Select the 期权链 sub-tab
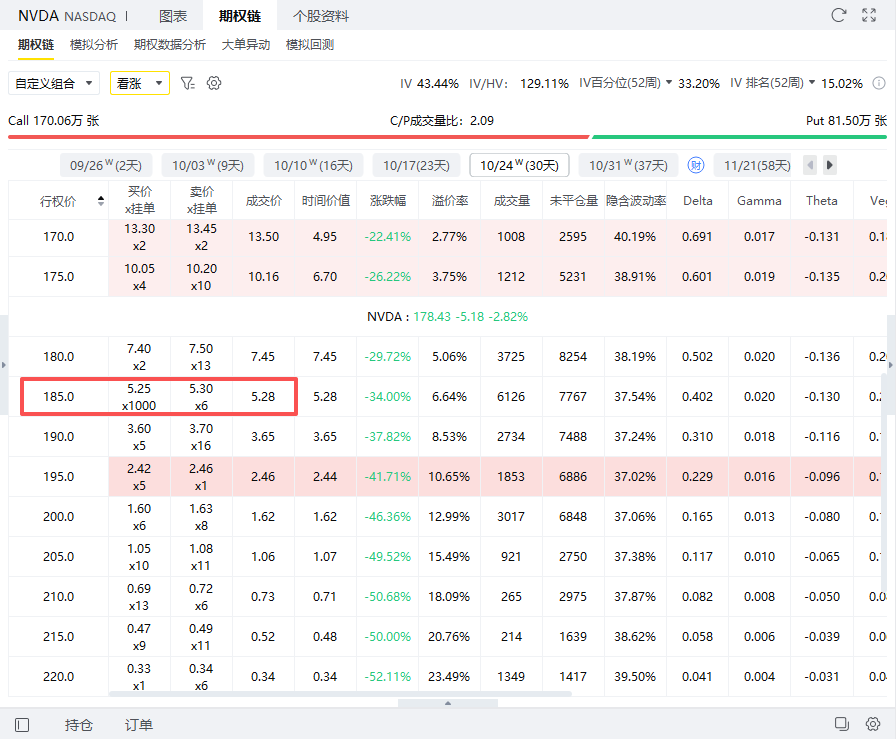The width and height of the screenshot is (896, 739). [35, 45]
